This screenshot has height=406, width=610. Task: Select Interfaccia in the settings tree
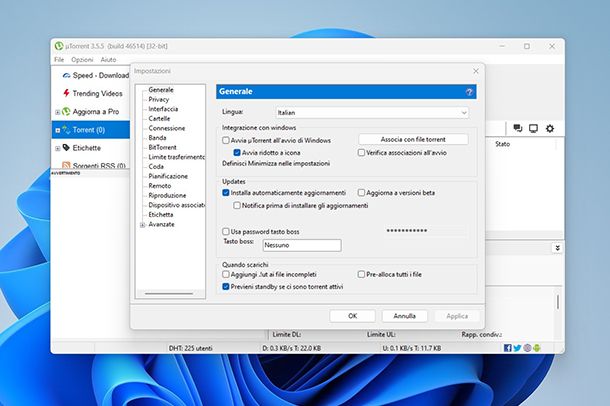[x=163, y=109]
